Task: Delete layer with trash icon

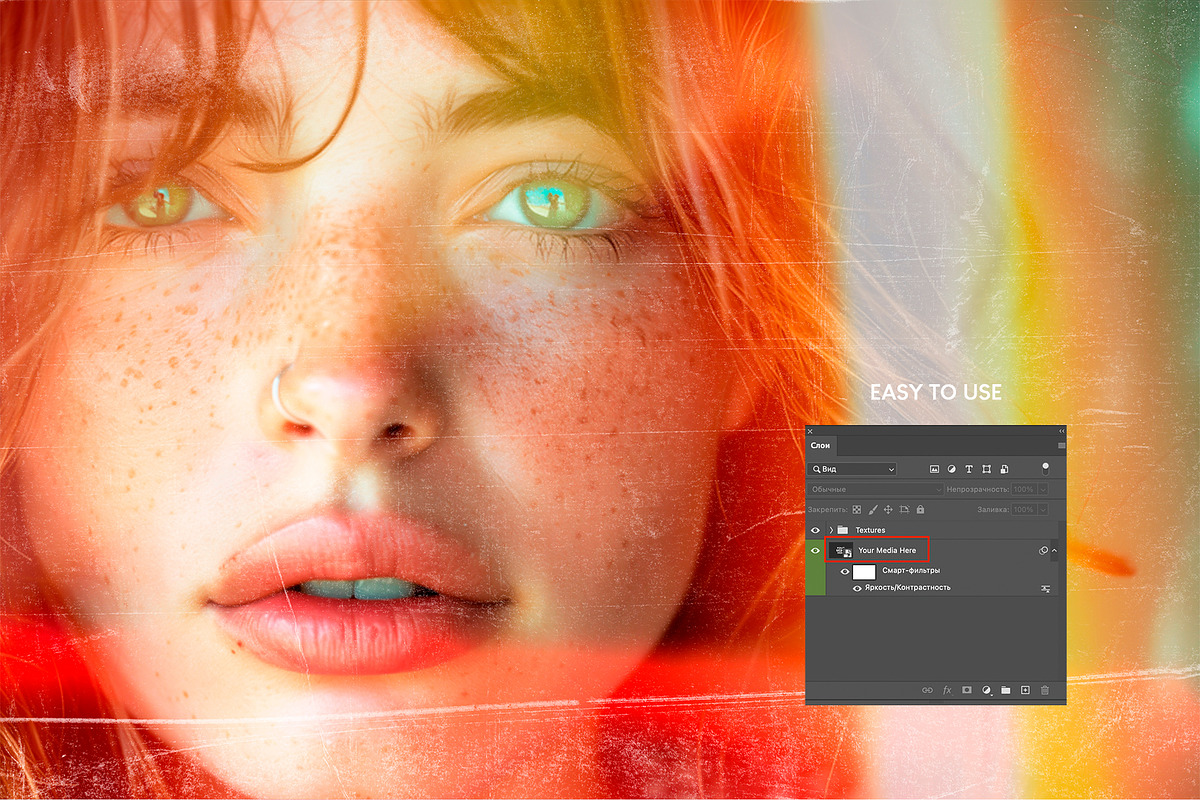Action: [x=1045, y=690]
